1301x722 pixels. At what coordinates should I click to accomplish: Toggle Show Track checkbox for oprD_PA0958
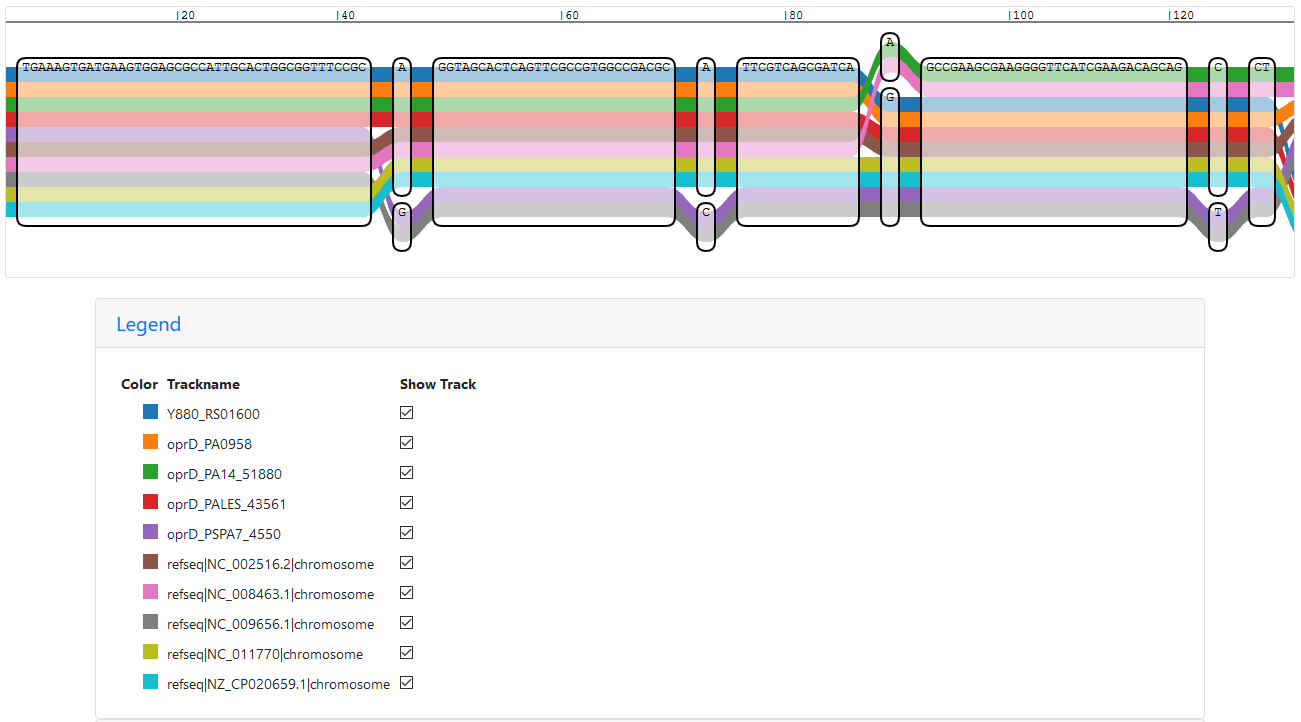pos(406,443)
